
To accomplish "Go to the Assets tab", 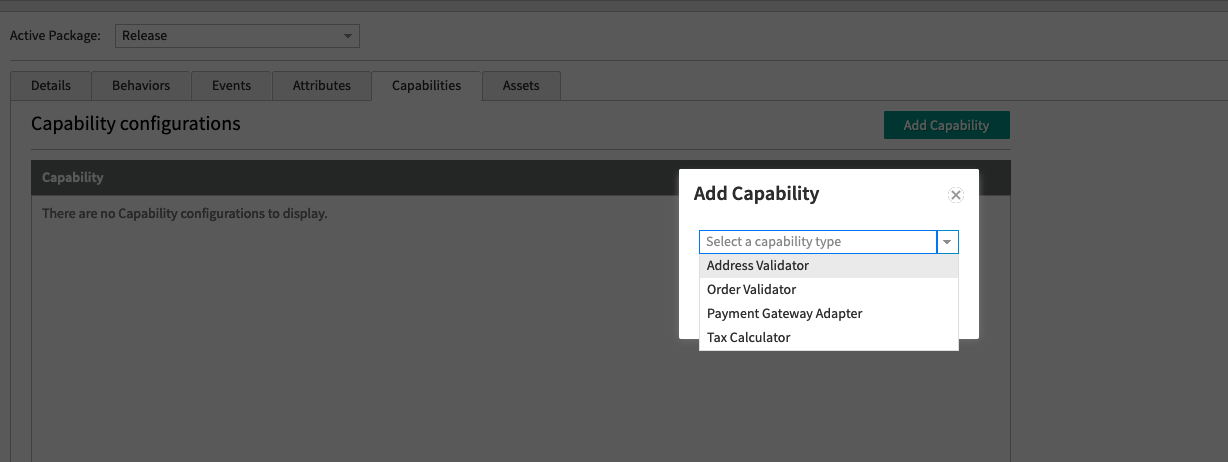I will tap(521, 86).
